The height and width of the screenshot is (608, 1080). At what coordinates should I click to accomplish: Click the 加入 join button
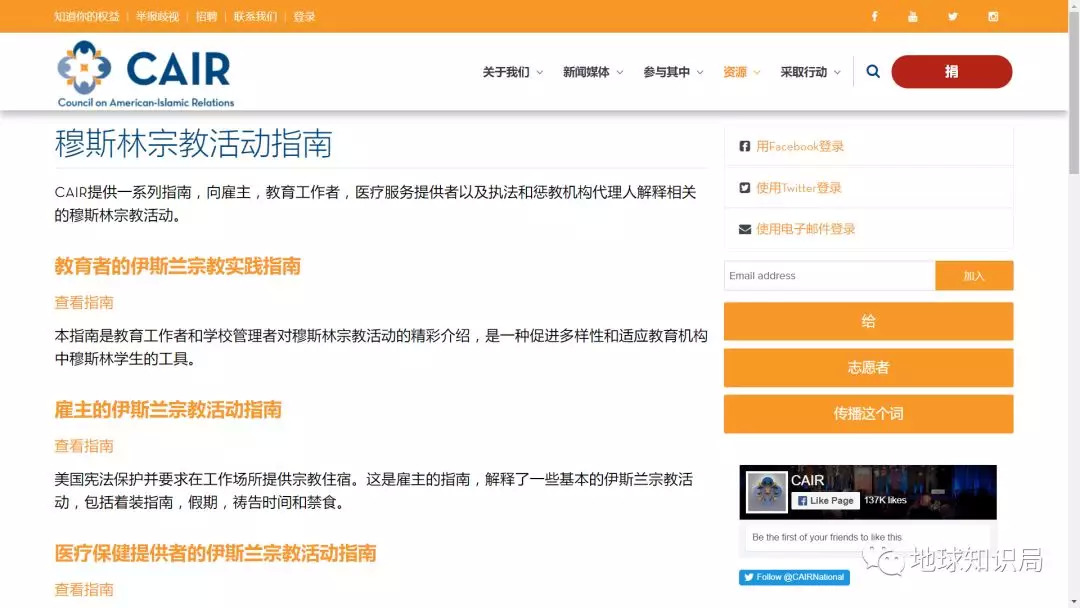click(974, 275)
